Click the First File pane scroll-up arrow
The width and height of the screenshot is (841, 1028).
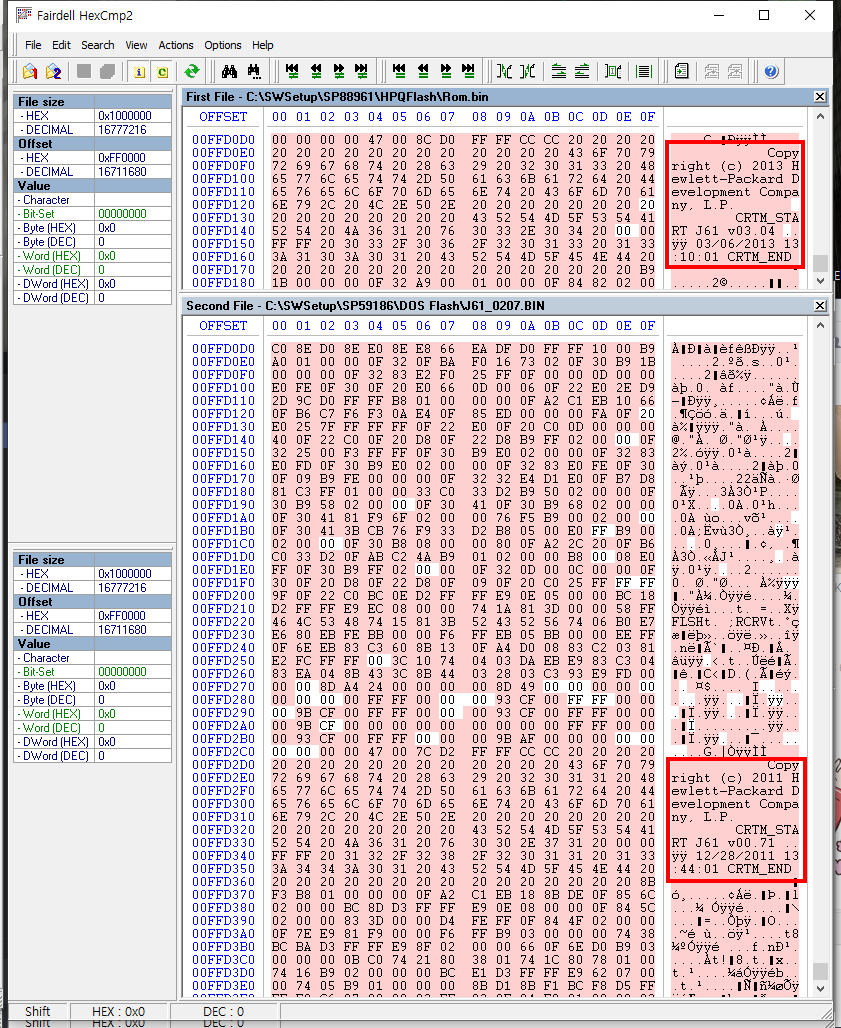point(819,116)
